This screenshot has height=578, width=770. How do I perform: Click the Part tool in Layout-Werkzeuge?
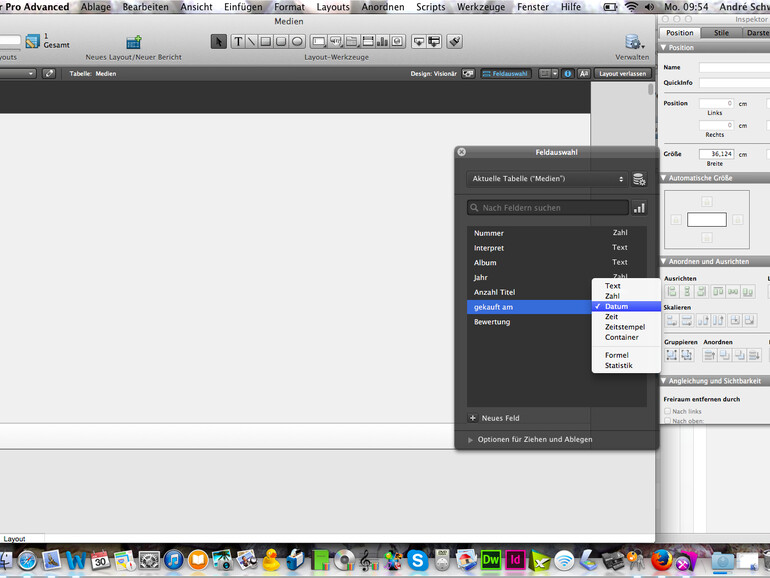pyautogui.click(x=434, y=42)
